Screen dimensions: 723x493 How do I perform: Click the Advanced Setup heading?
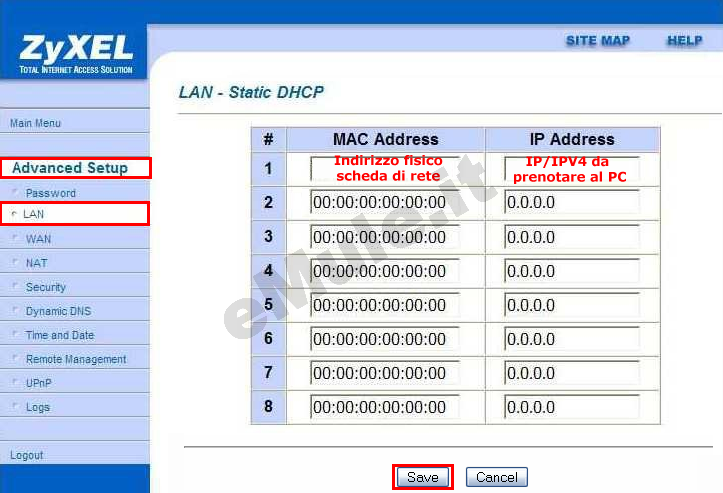(70, 168)
